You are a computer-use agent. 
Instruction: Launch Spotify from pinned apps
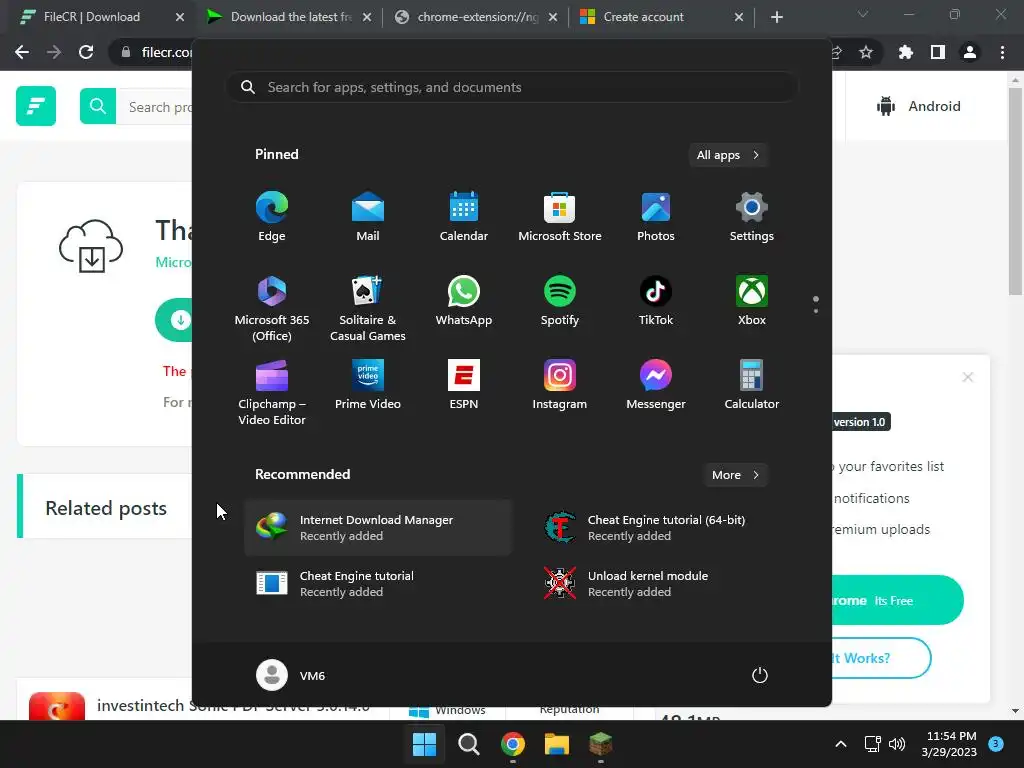tap(560, 302)
